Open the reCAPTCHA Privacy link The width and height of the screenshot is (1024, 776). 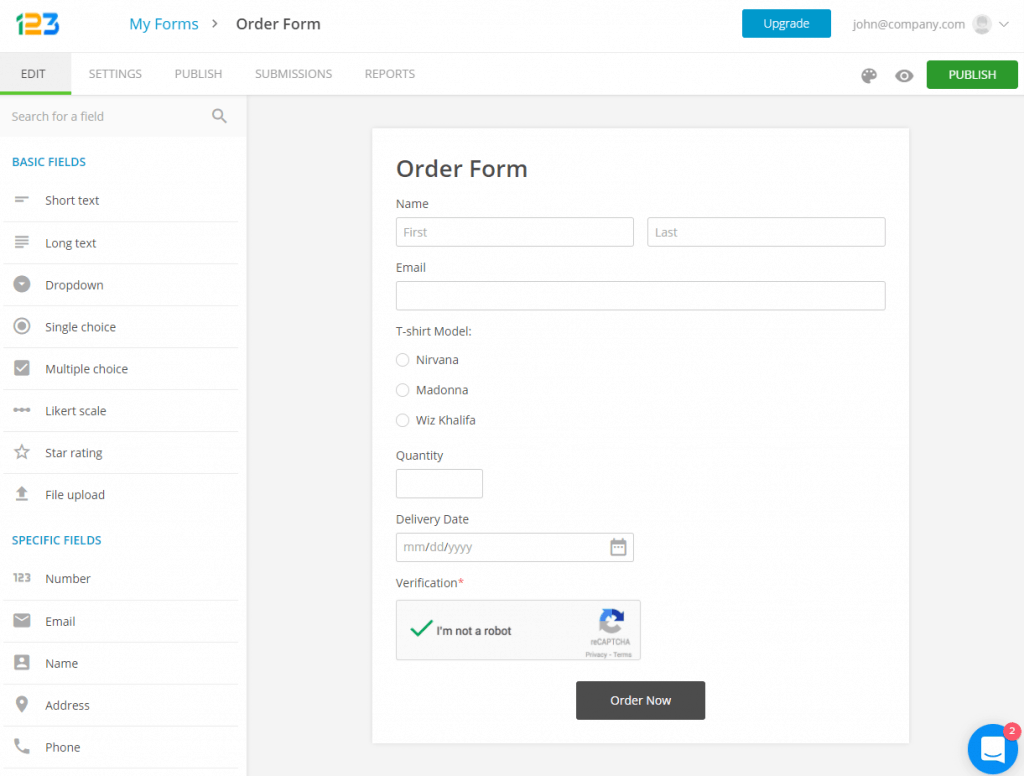point(595,655)
